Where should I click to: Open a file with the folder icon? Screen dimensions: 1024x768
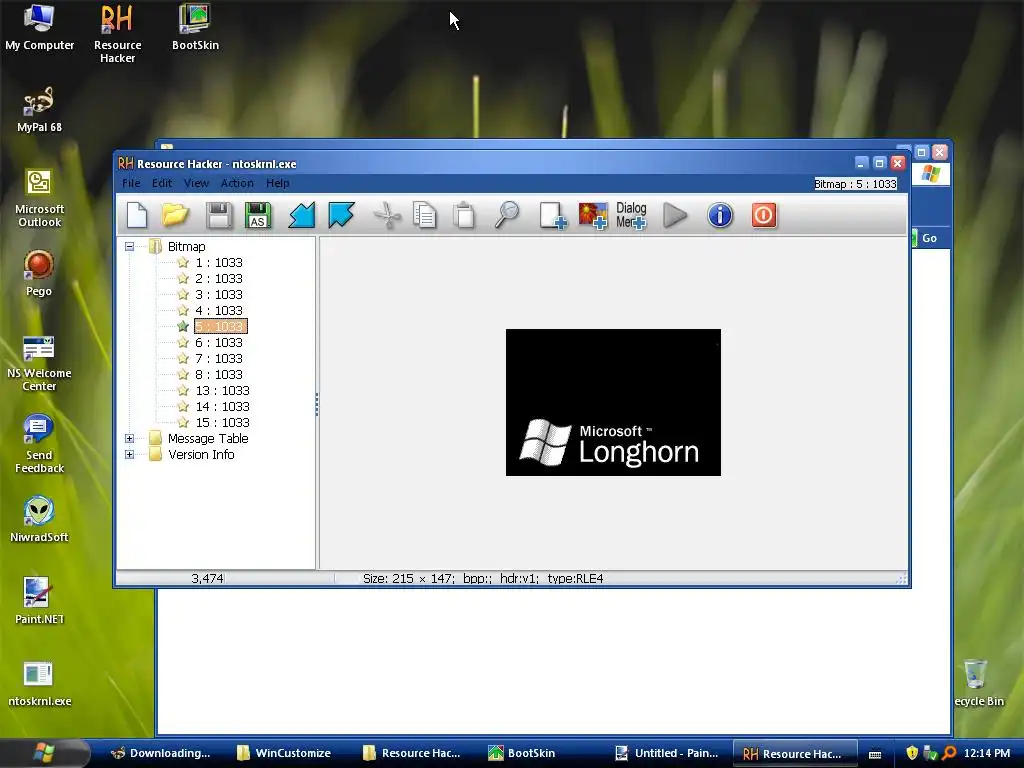pyautogui.click(x=176, y=216)
